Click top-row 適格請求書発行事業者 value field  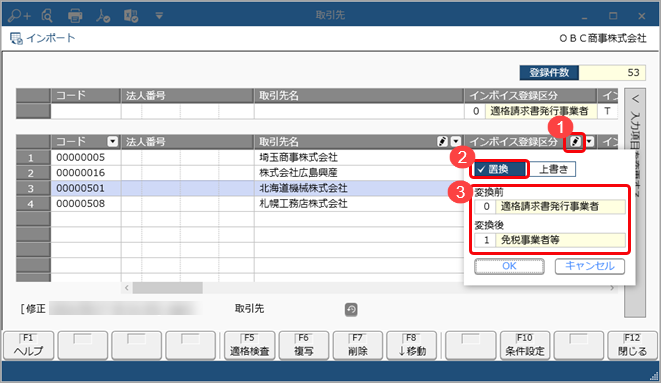click(541, 111)
